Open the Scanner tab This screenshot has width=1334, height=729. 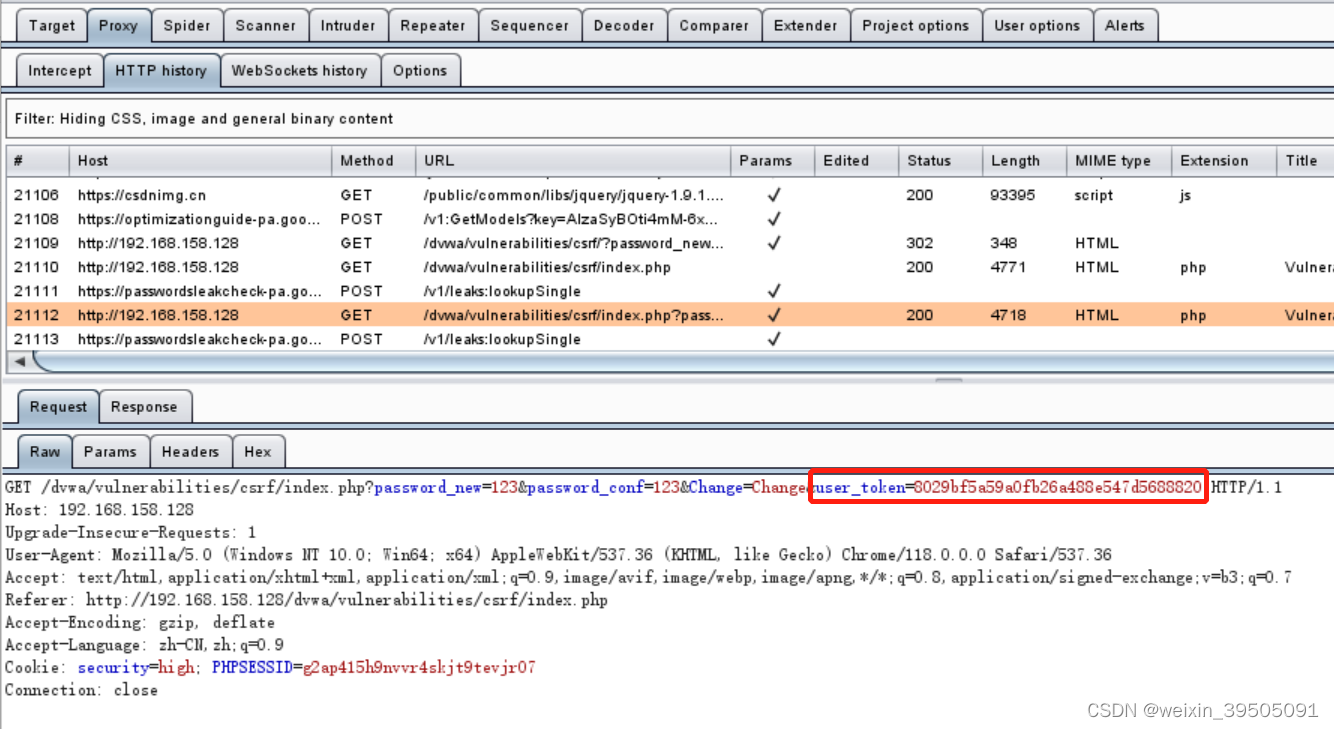pos(265,26)
